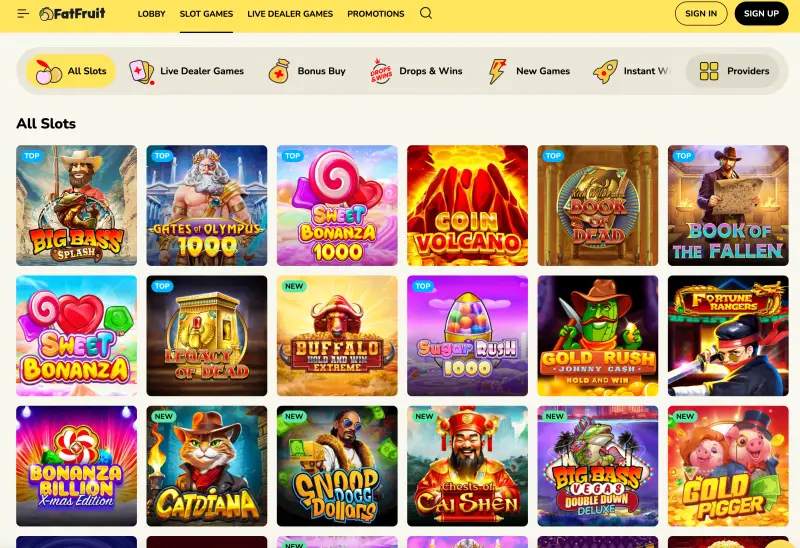800x548 pixels.
Task: Click the Sign Up button
Action: (761, 14)
